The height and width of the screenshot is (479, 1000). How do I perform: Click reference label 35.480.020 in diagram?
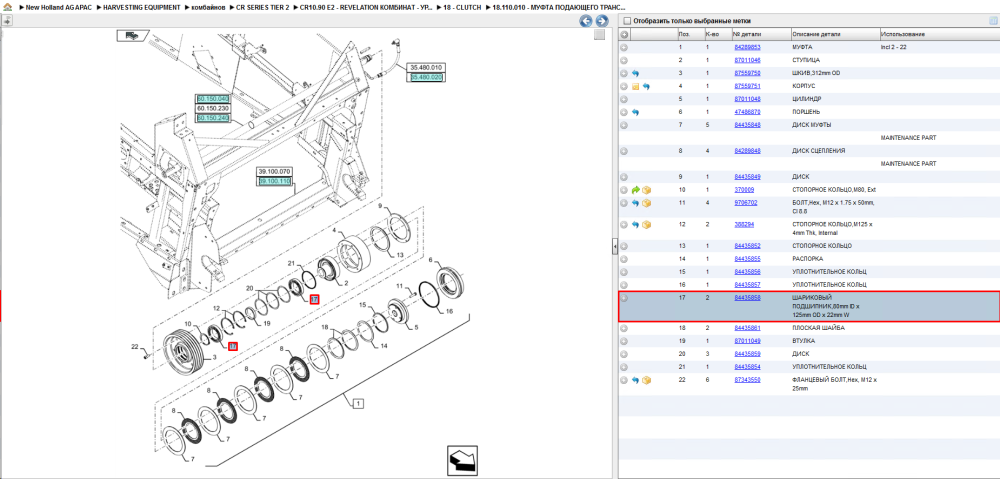(426, 77)
